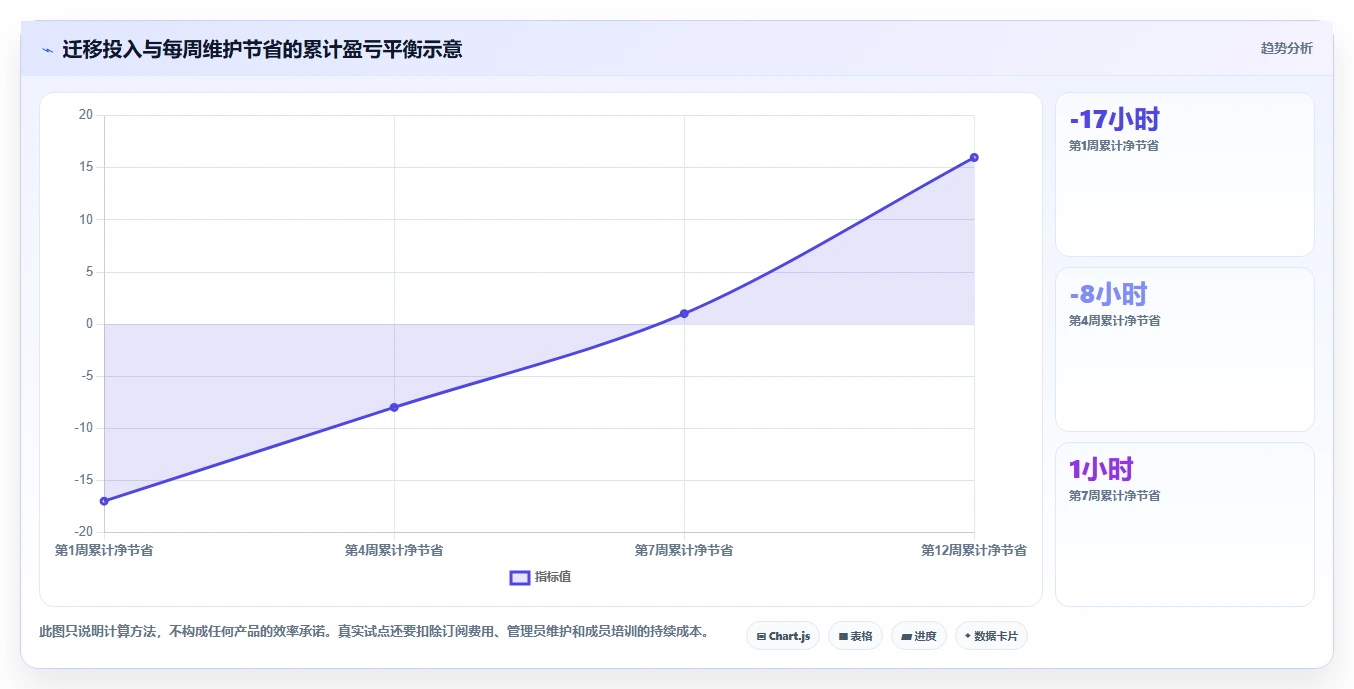Toggle the 指标值 legend entry
Viewport: 1354px width, 689px height.
540,577
